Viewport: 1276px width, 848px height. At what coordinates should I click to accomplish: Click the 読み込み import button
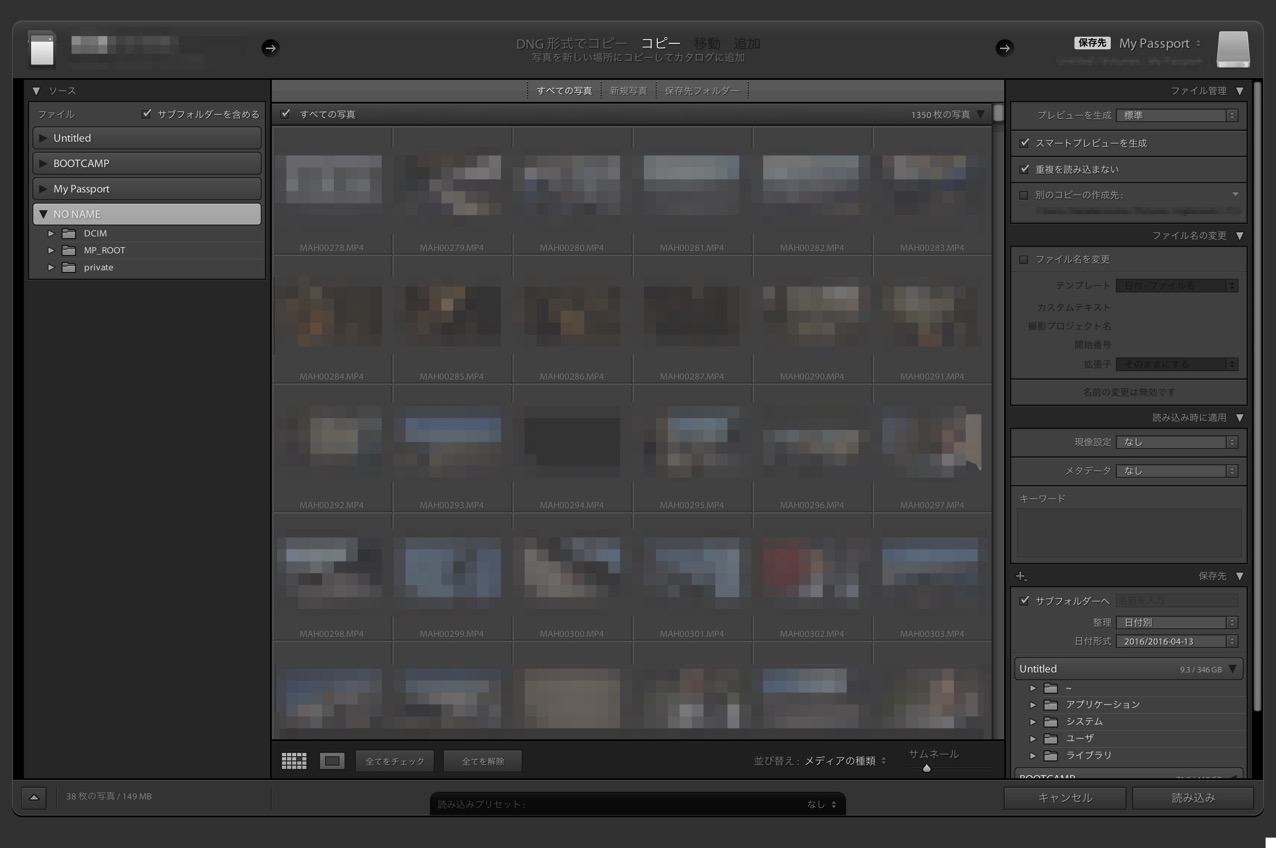click(1193, 798)
